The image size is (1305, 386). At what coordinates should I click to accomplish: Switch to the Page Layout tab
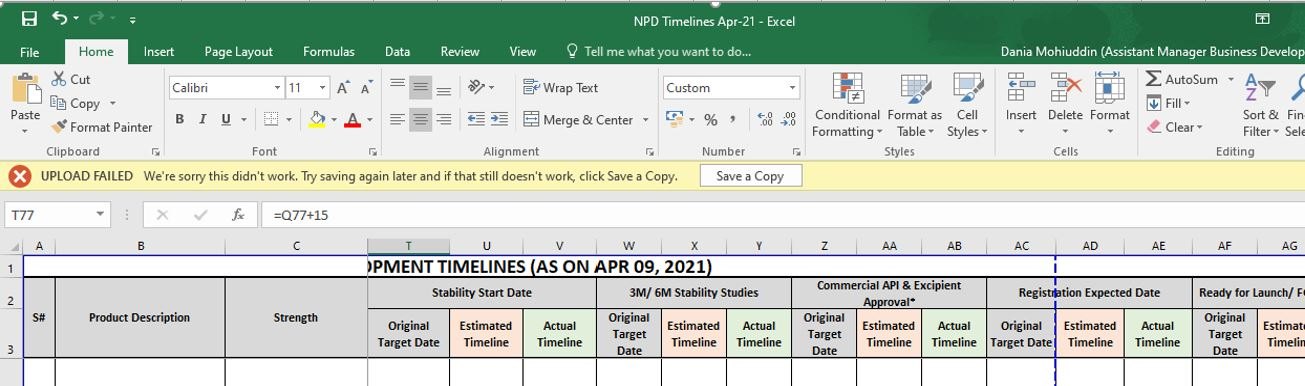point(238,52)
